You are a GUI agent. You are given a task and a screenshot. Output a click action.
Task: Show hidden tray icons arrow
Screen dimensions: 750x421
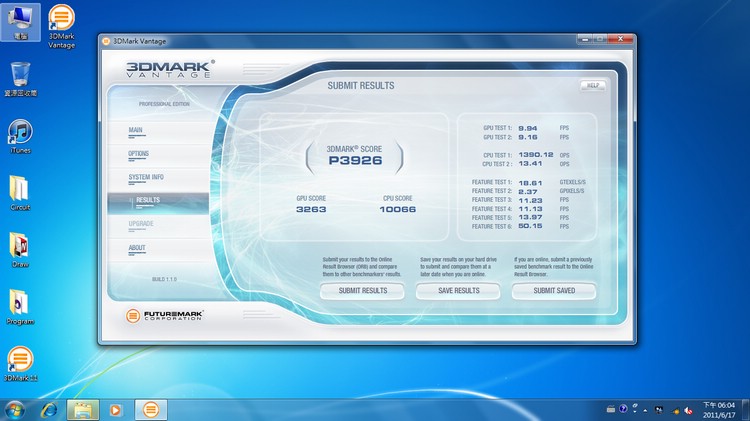[x=645, y=410]
